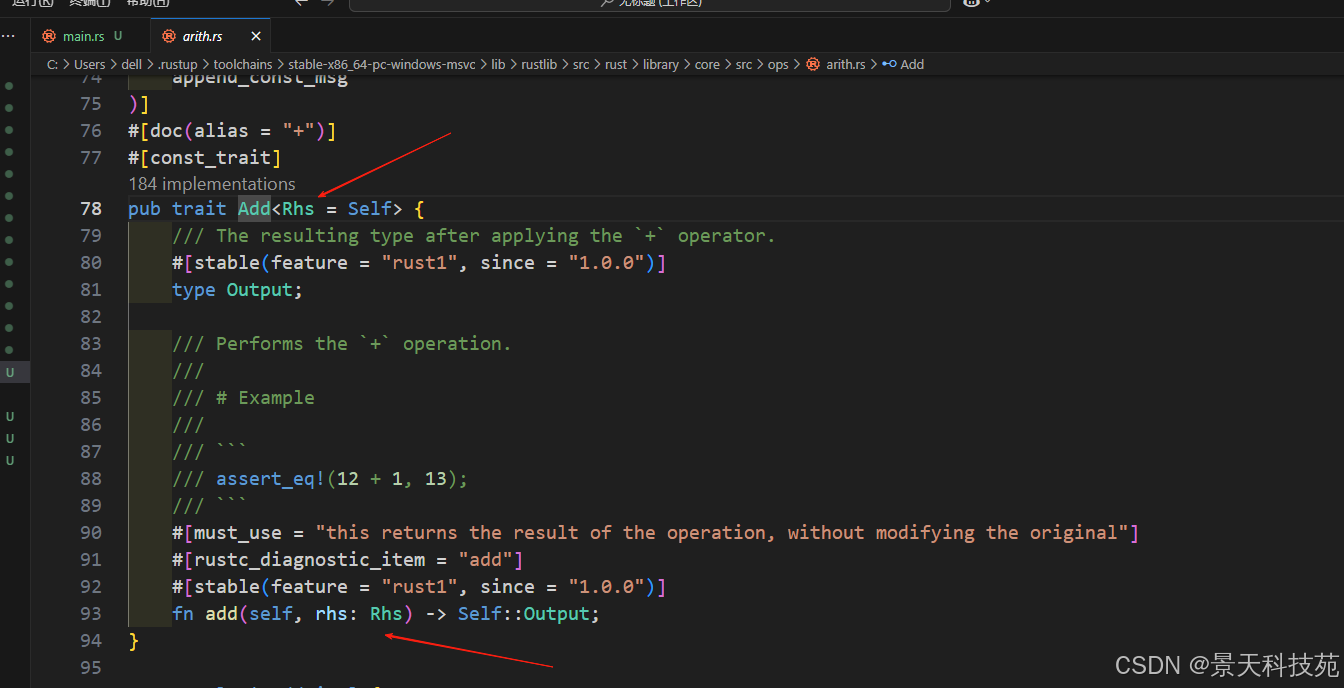Click the 'Users' breadcrumb segment
Viewport: 1344px width, 688px height.
coord(89,64)
